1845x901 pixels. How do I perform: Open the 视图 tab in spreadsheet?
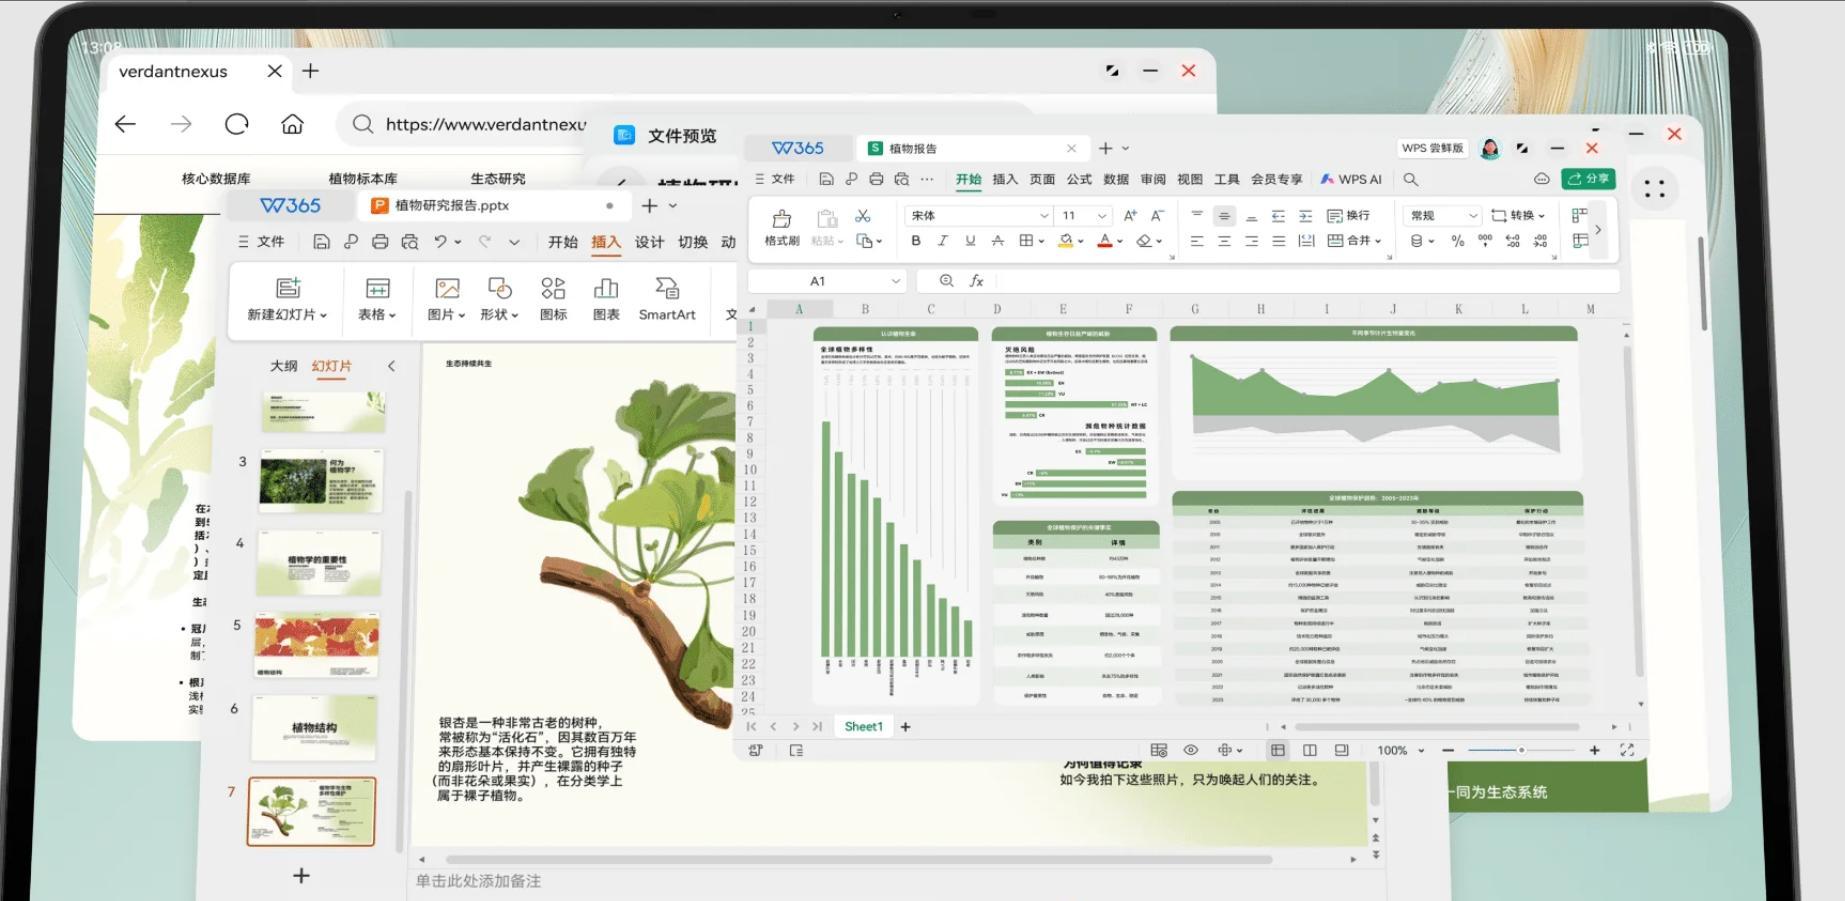(x=1190, y=179)
